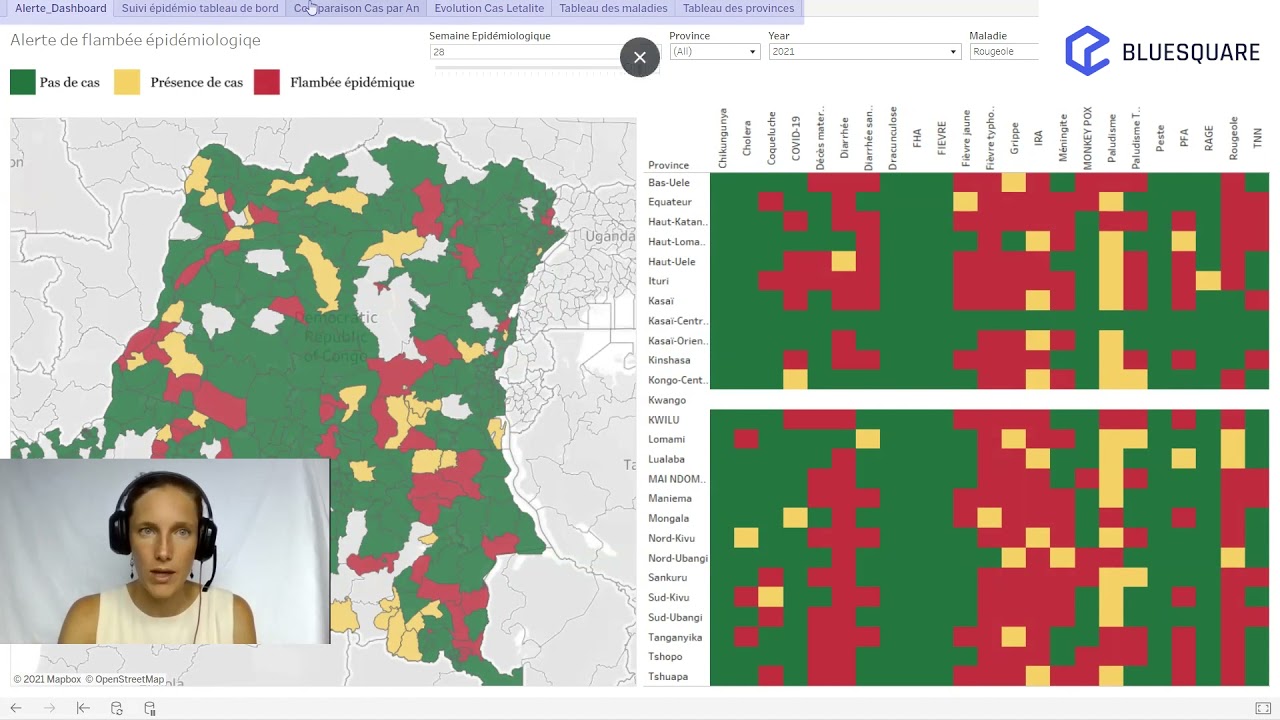
Task: Click the Cholera column header
Action: tap(747, 138)
